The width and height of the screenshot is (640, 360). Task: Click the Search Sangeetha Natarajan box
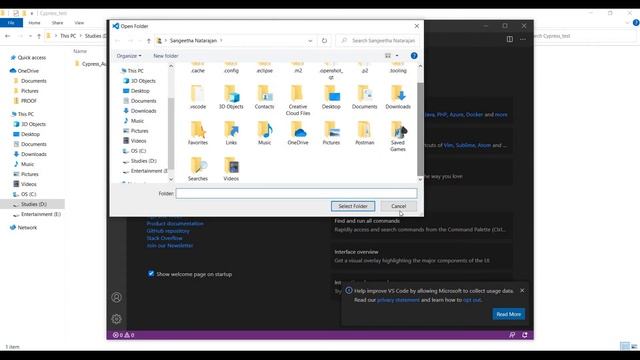378,40
